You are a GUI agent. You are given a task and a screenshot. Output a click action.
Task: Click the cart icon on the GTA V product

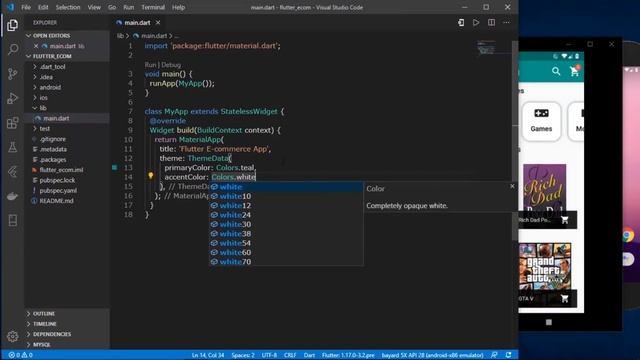564,299
